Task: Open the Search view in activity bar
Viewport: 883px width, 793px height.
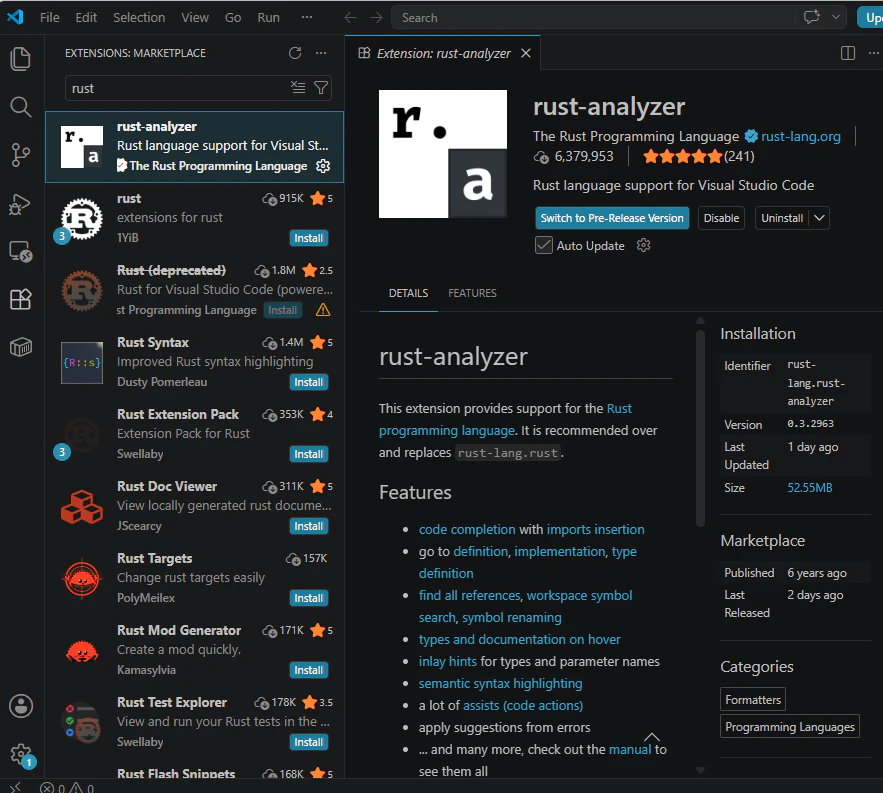Action: tap(21, 107)
